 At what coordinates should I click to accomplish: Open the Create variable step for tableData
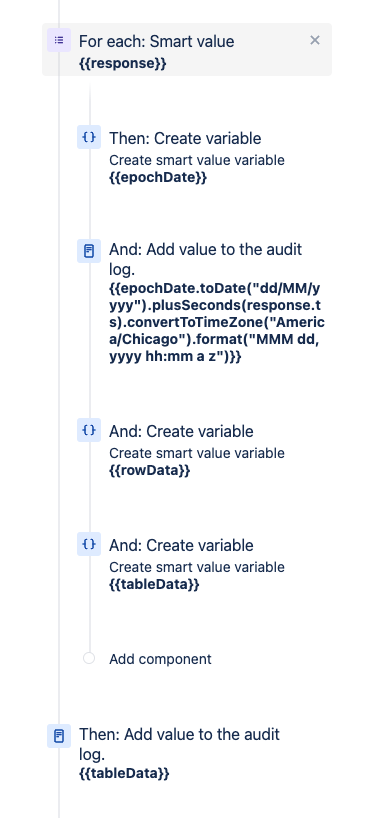coord(181,545)
